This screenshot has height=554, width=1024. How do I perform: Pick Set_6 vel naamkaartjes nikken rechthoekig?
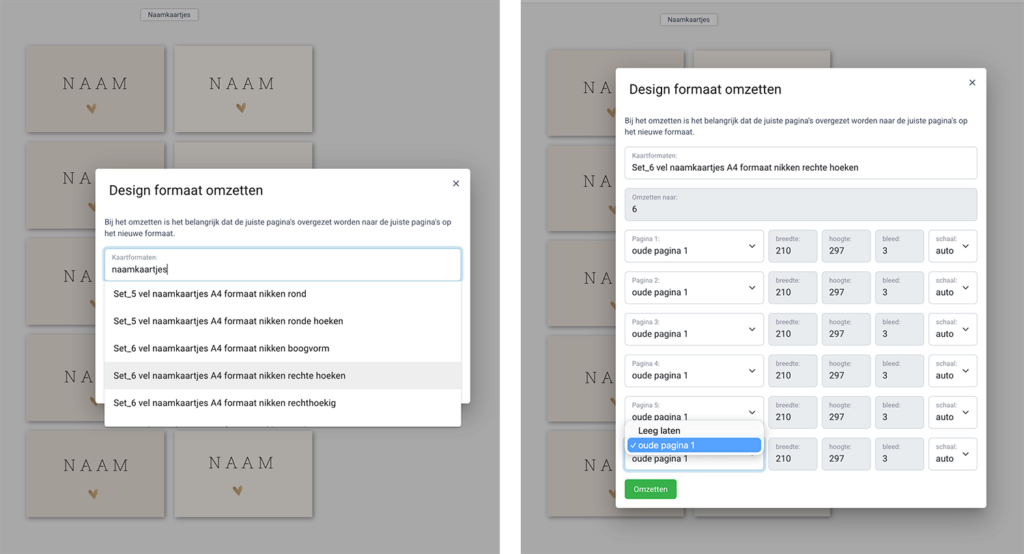[283, 403]
